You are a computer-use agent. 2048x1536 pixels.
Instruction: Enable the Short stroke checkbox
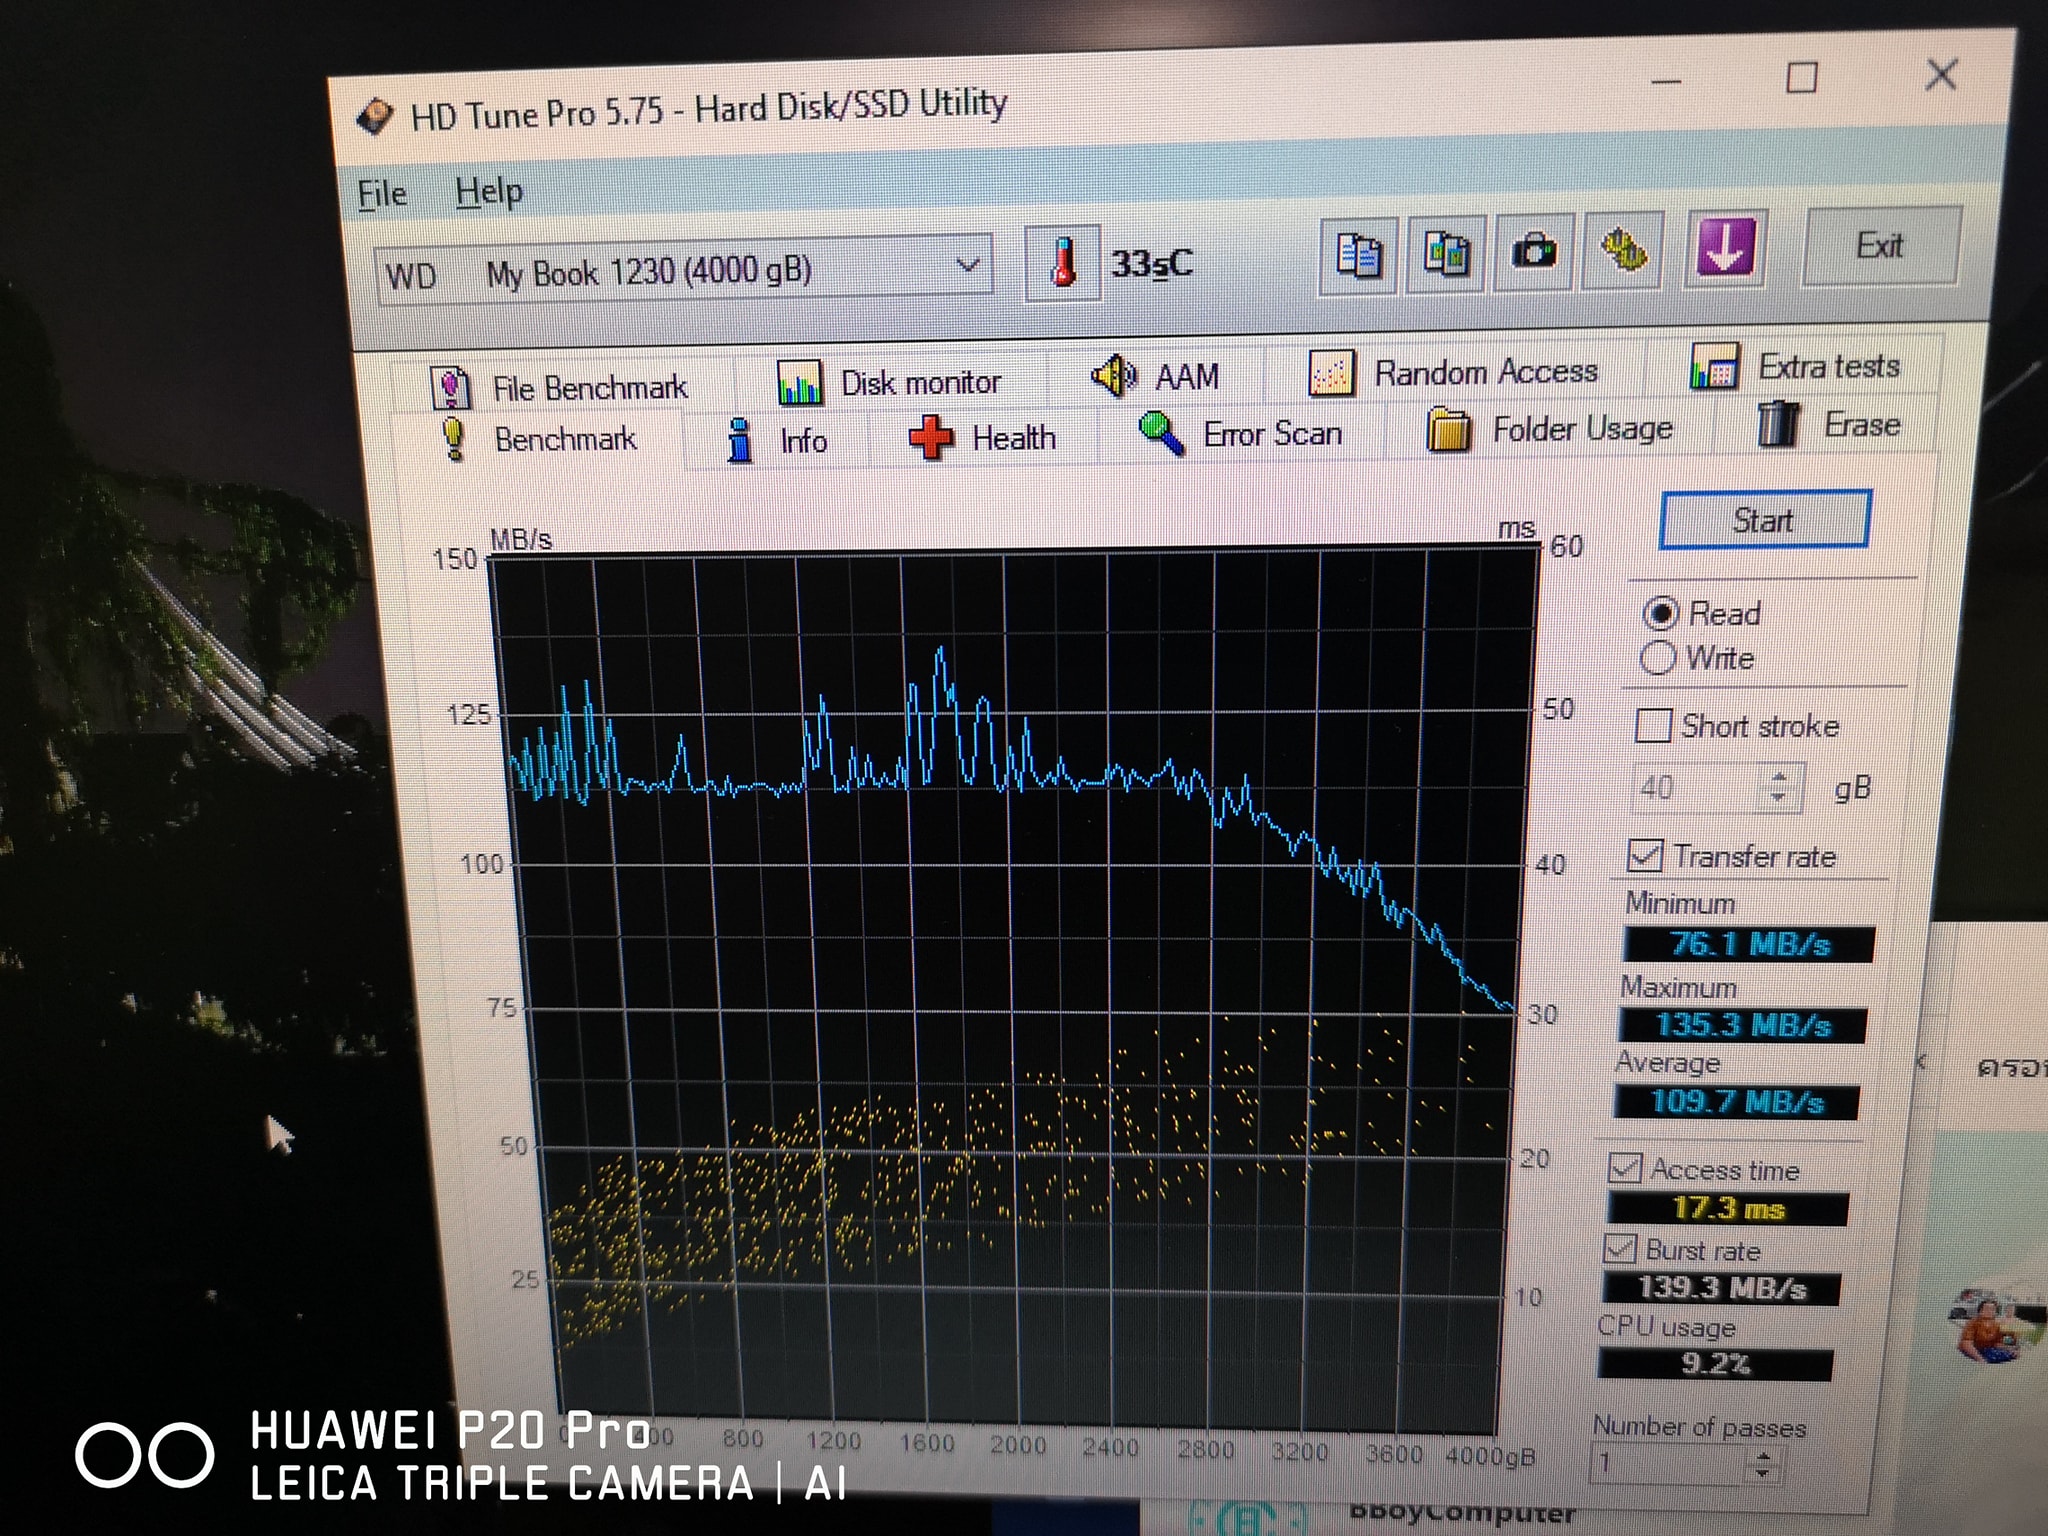1653,726
